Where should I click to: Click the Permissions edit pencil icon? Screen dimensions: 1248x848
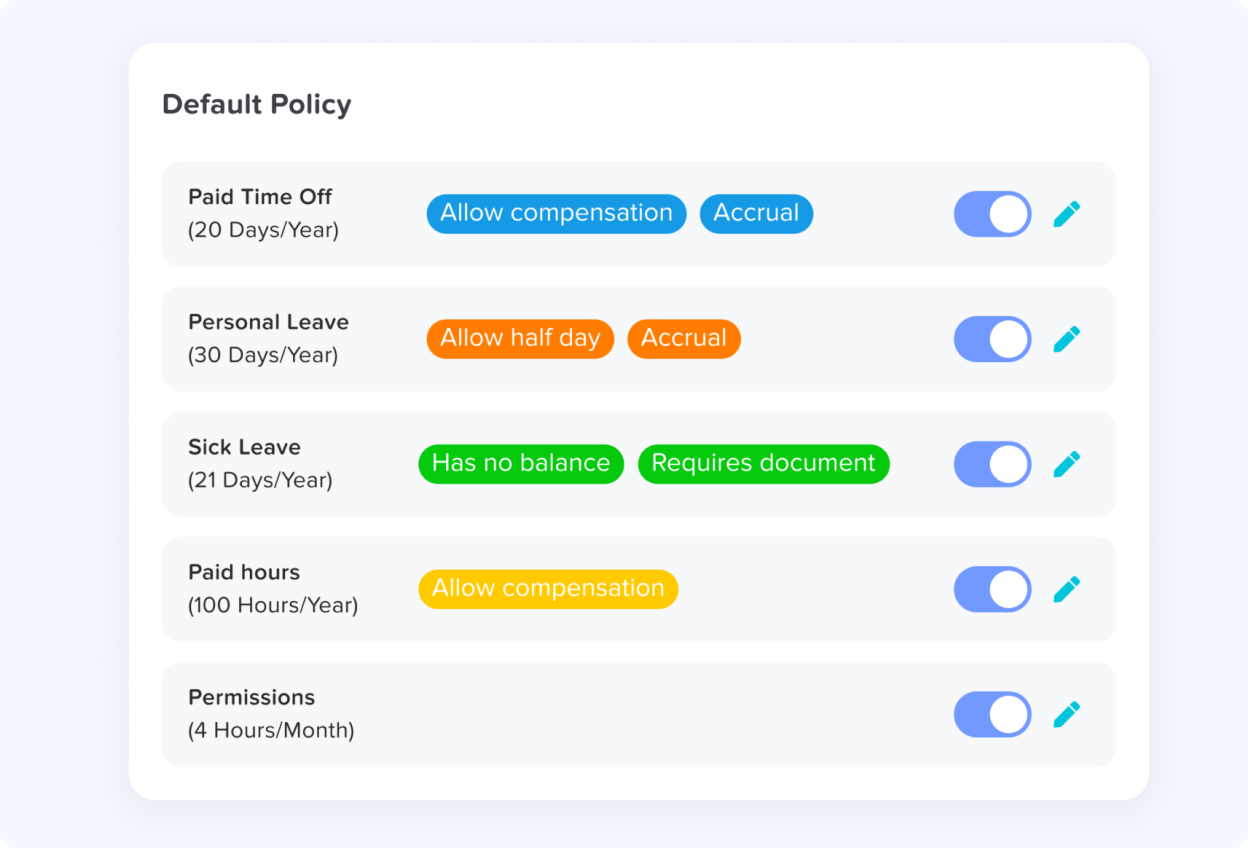(x=1067, y=714)
